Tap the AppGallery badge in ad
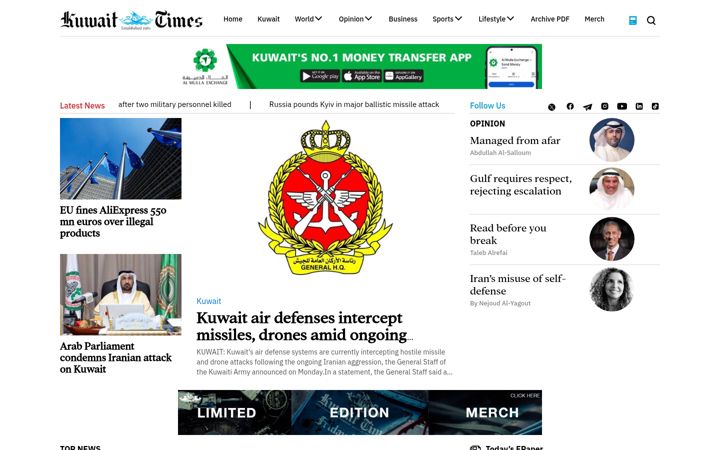This screenshot has height=450, width=720. [x=404, y=76]
